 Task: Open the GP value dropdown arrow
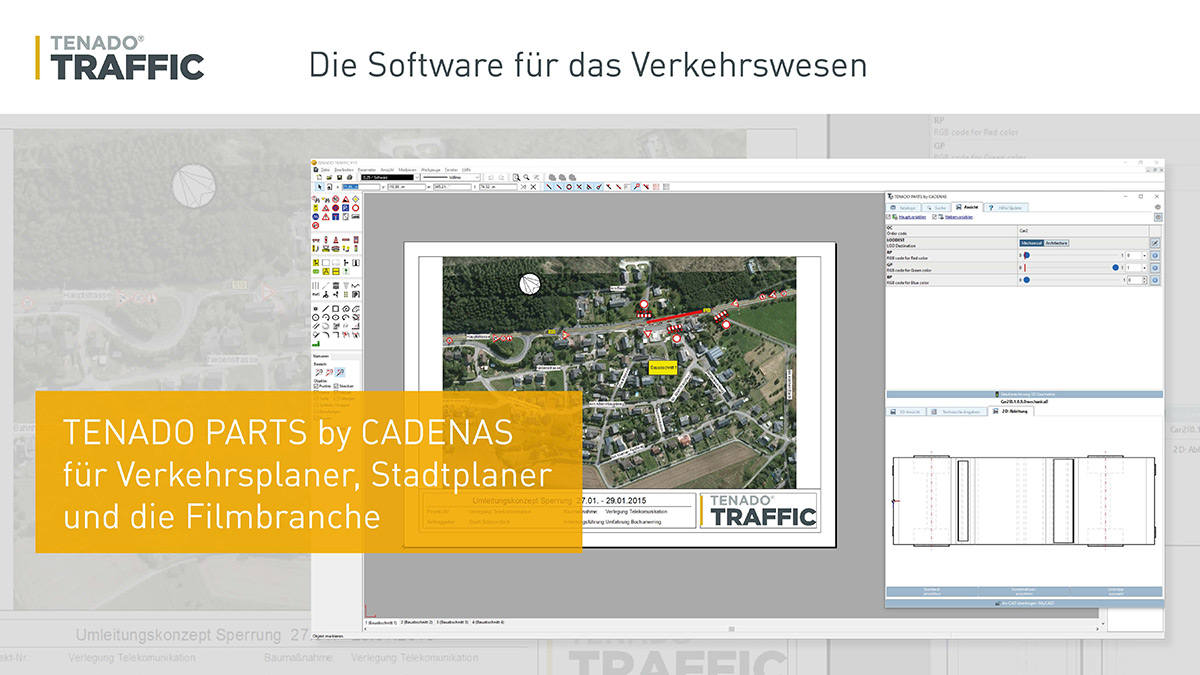pos(1144,268)
